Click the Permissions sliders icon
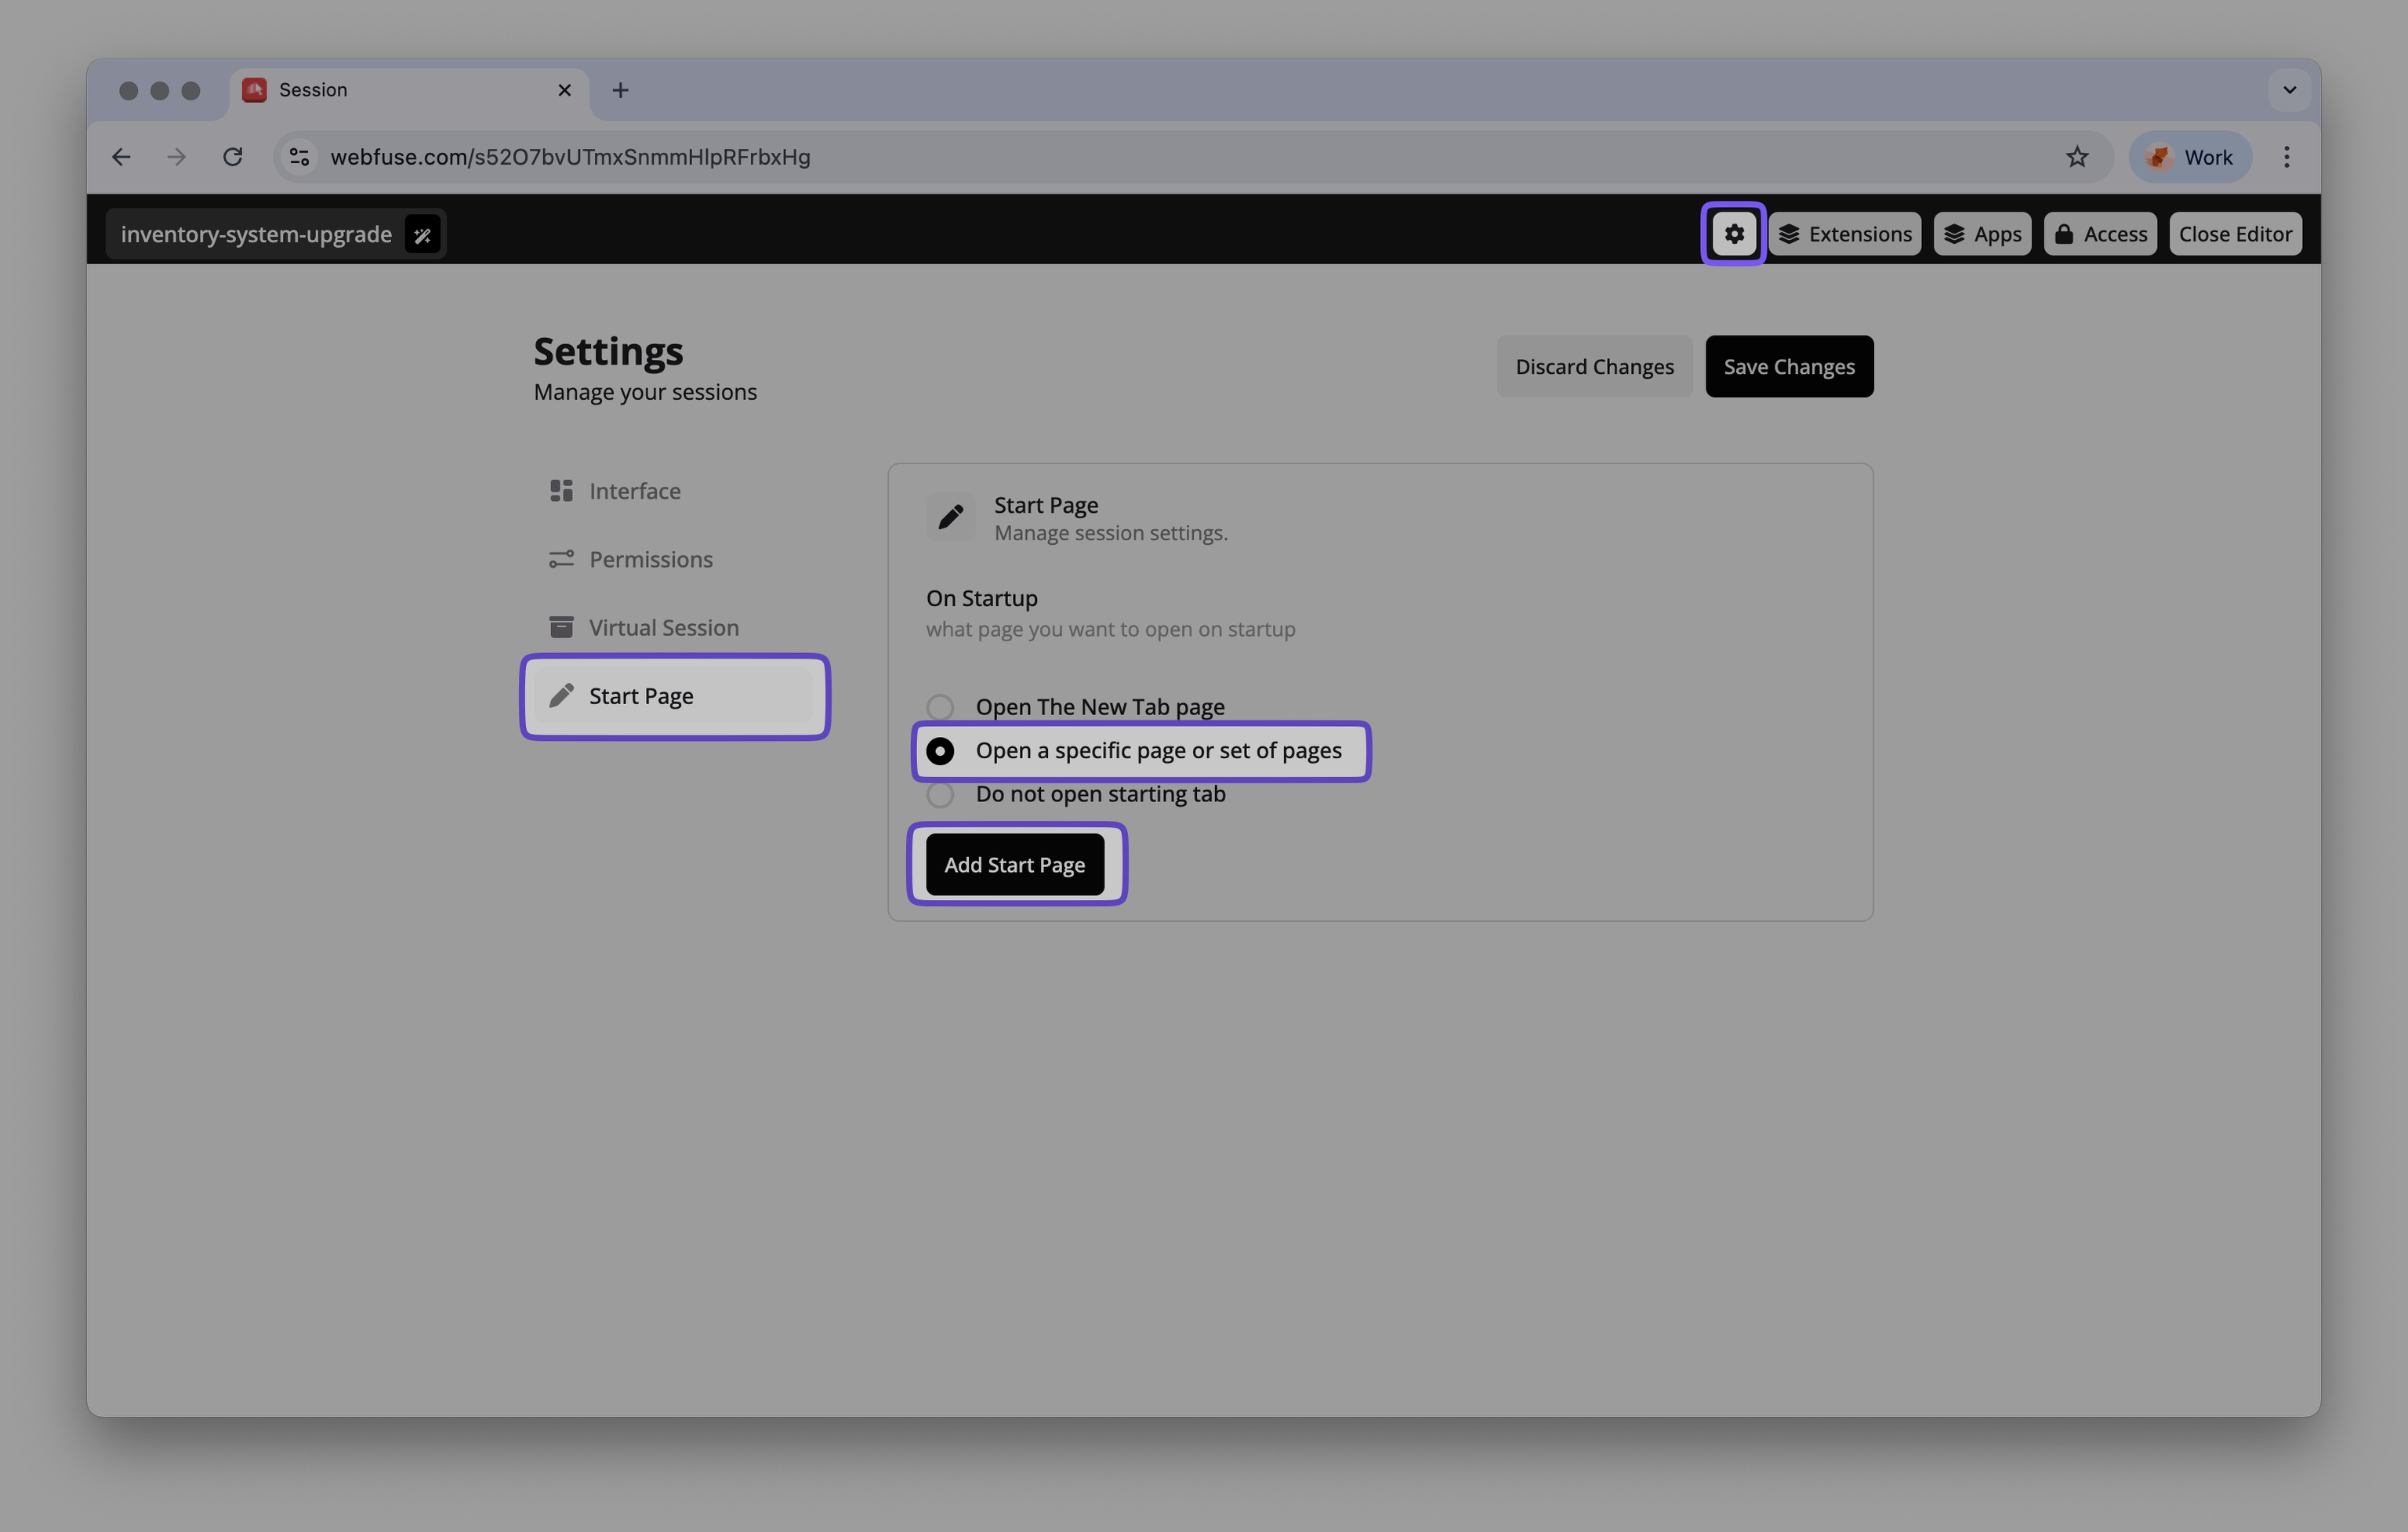The height and width of the screenshot is (1532, 2408). [x=562, y=558]
